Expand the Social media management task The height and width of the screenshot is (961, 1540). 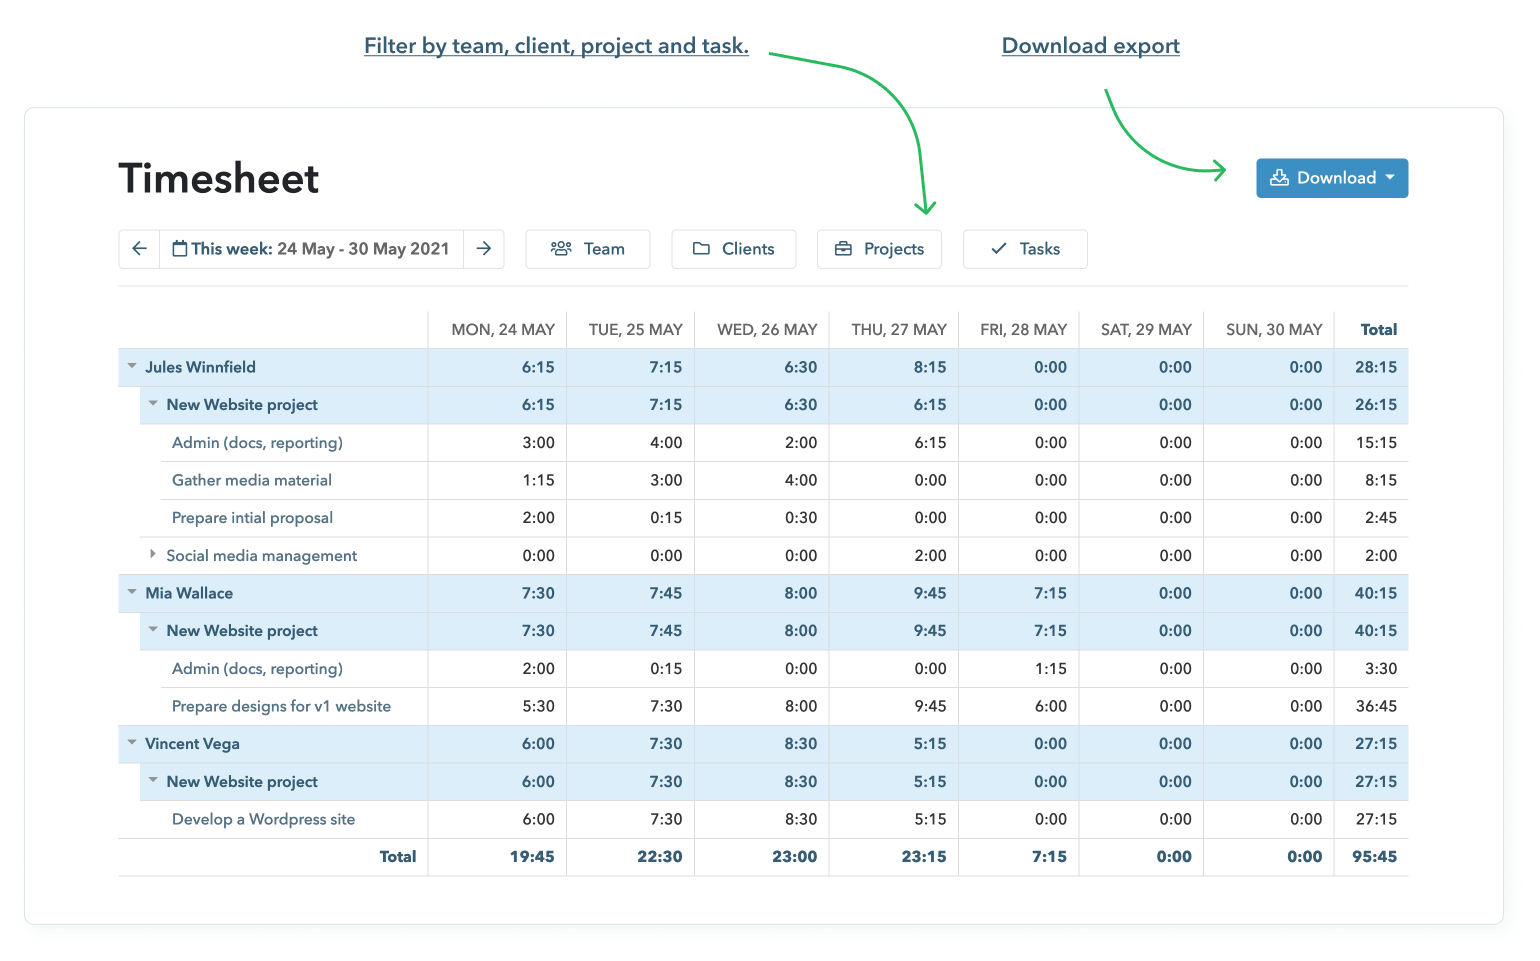click(152, 555)
